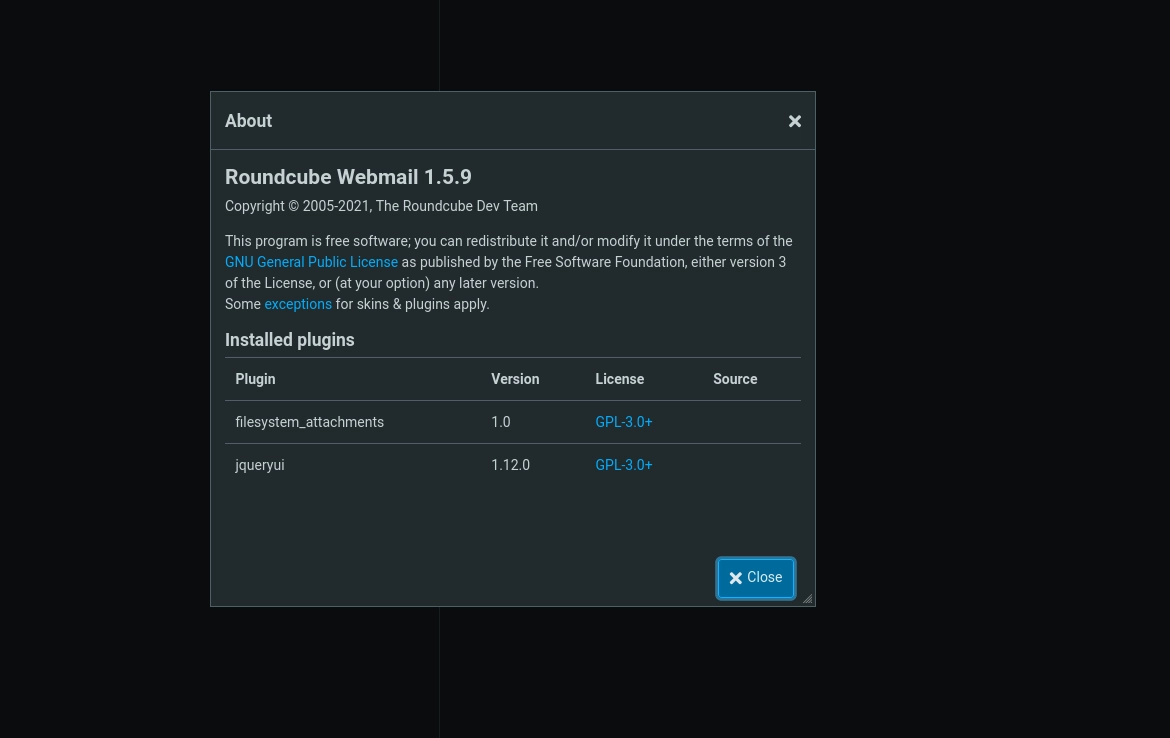Image resolution: width=1170 pixels, height=738 pixels.
Task: Click the Version column header
Action: coord(515,379)
